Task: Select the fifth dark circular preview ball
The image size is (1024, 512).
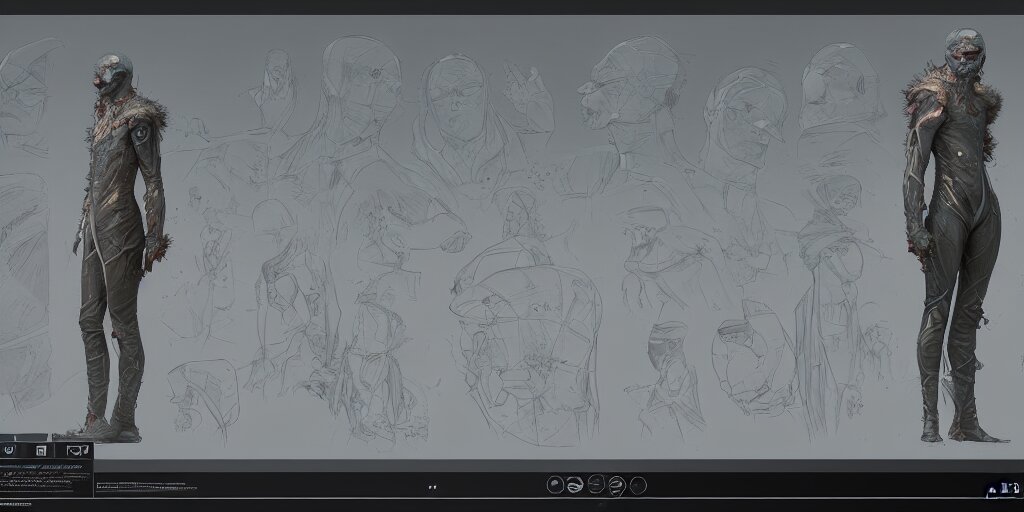Action: [638, 485]
